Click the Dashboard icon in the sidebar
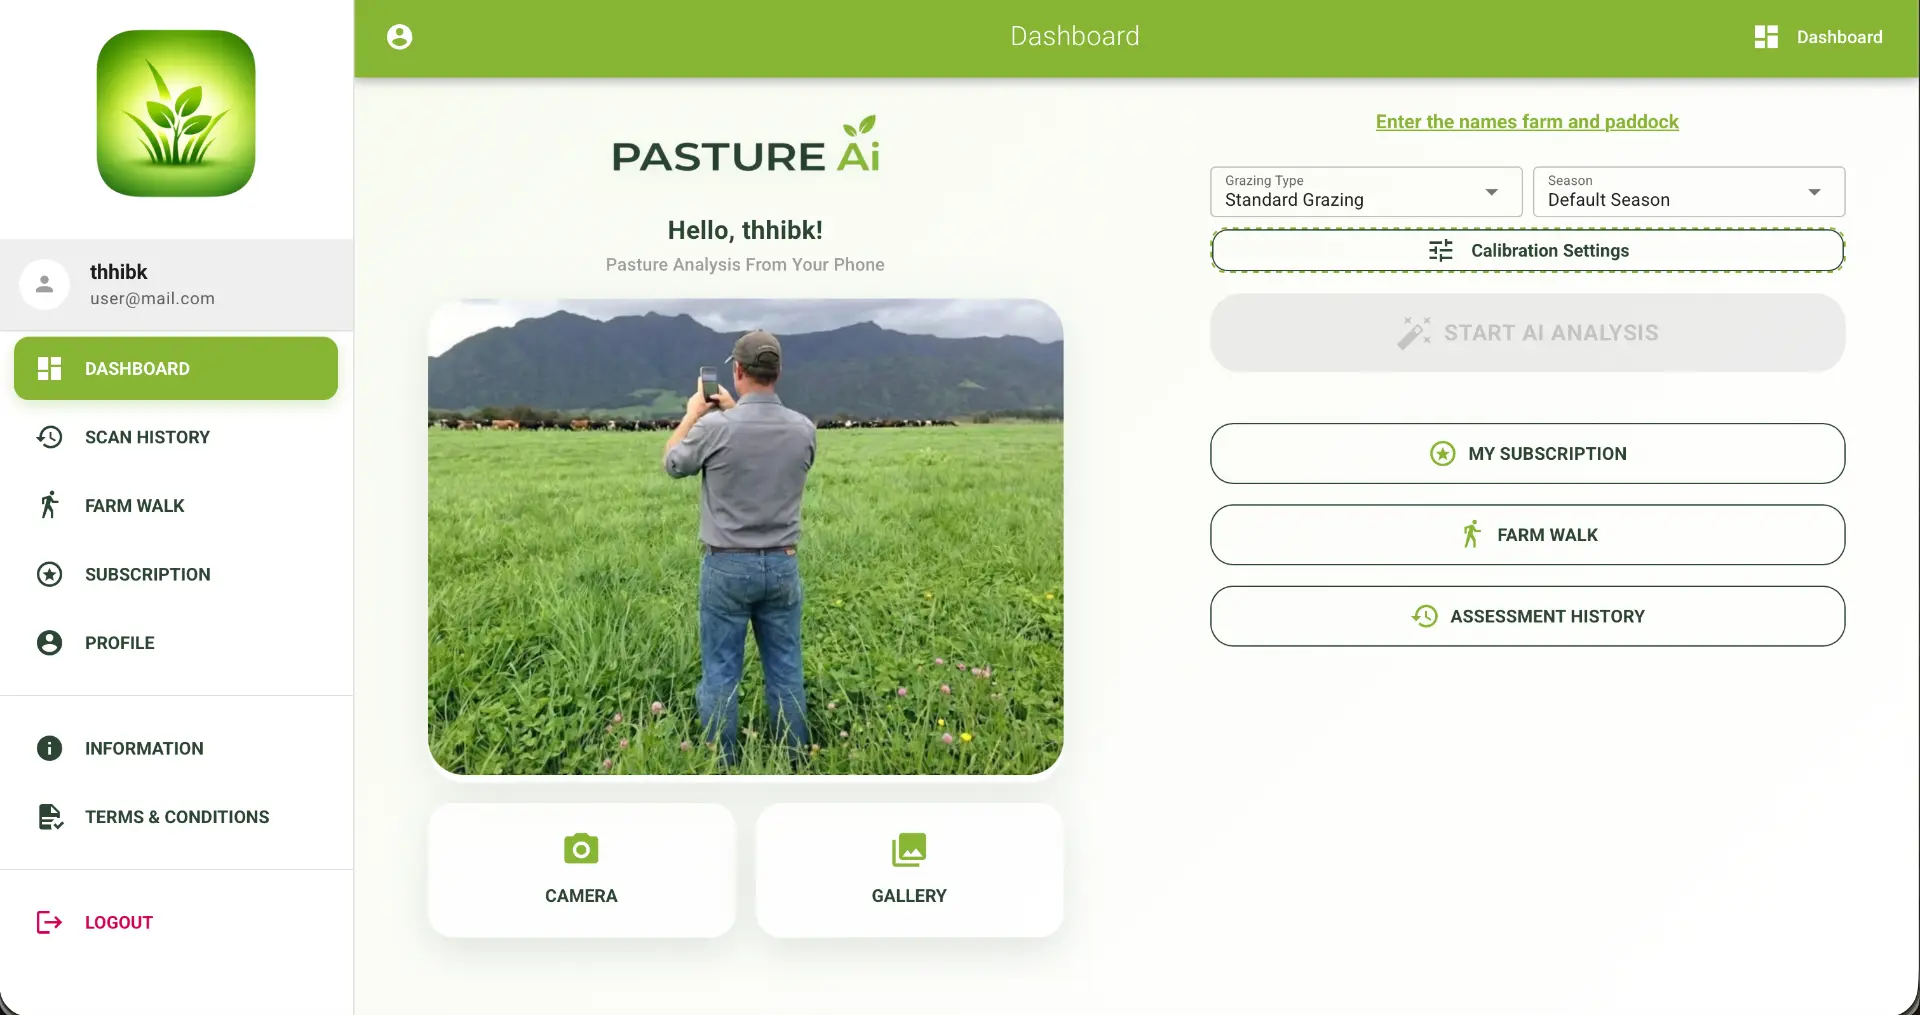Image resolution: width=1920 pixels, height=1015 pixels. (49, 368)
